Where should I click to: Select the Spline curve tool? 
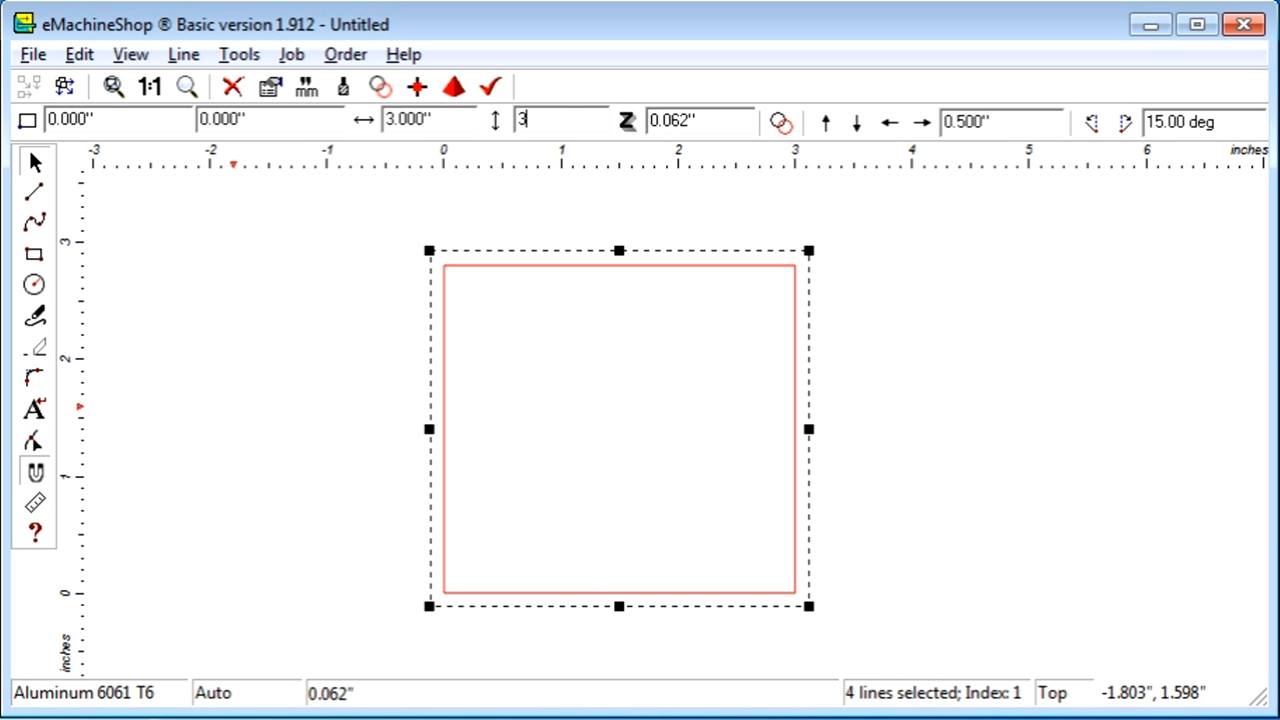tap(35, 222)
